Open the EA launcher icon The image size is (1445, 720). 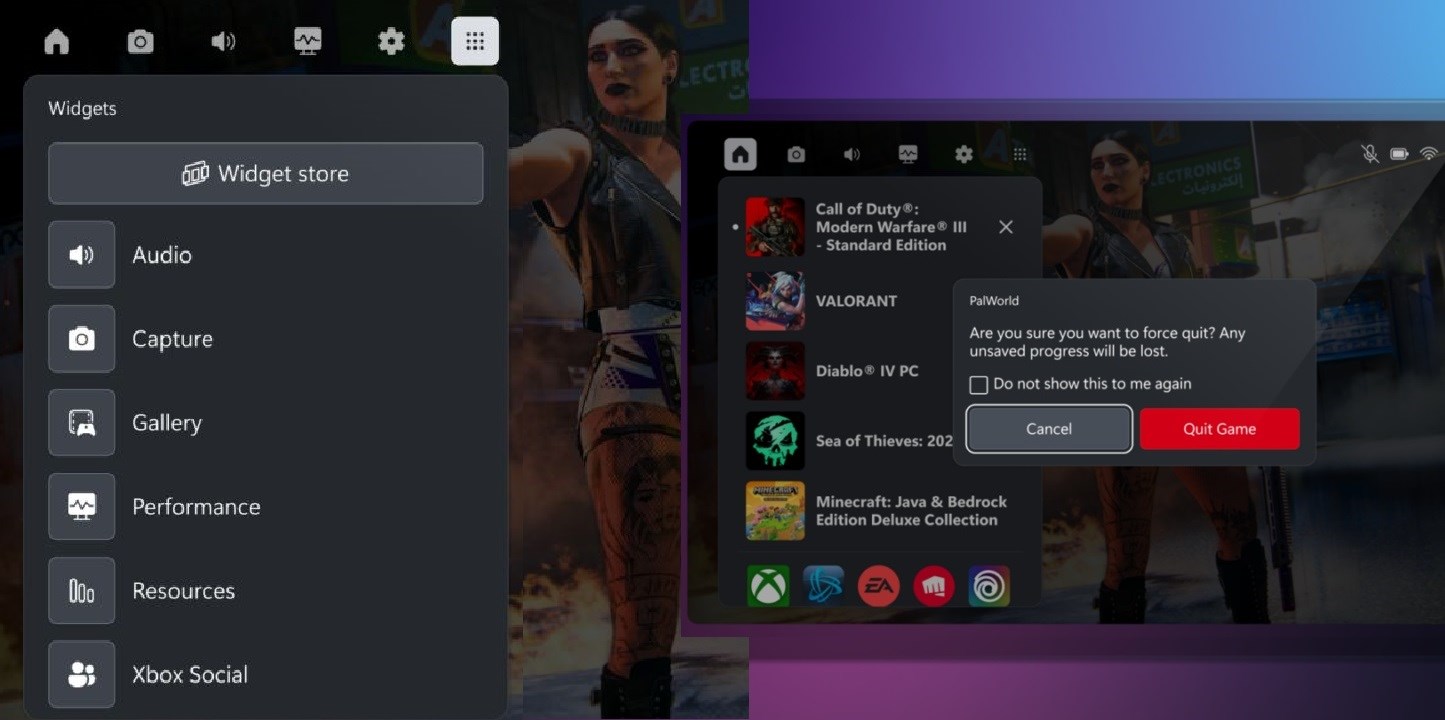[x=879, y=586]
